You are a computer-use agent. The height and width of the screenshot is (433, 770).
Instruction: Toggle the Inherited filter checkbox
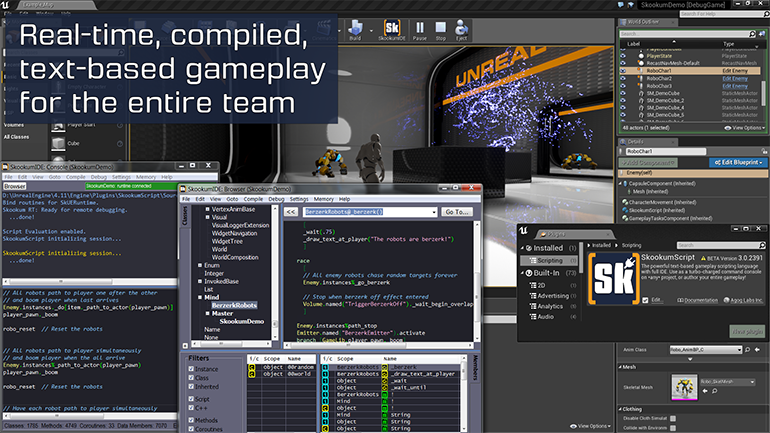(x=191, y=386)
